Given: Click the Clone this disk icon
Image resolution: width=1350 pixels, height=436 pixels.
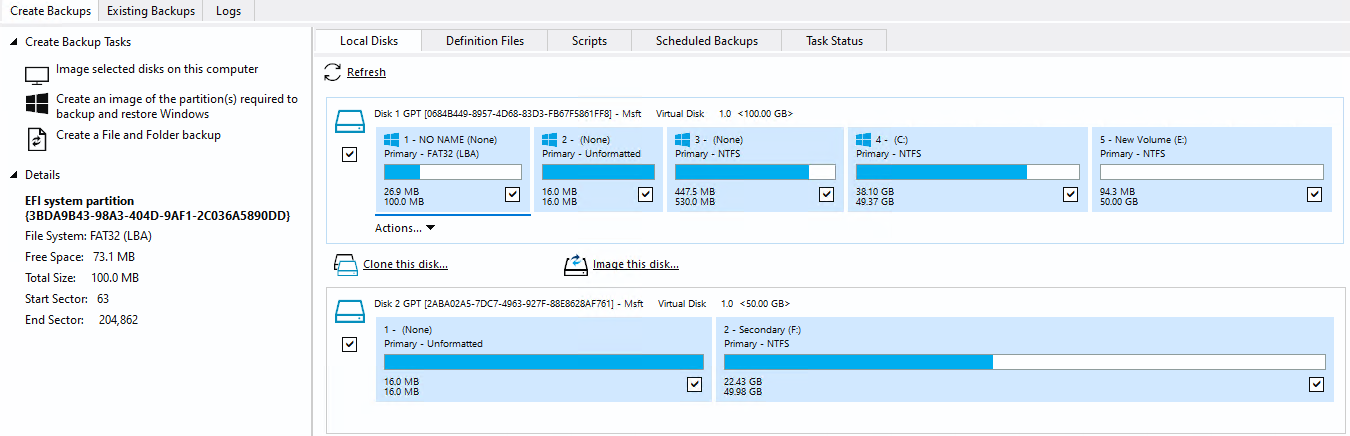Looking at the screenshot, I should coord(345,265).
